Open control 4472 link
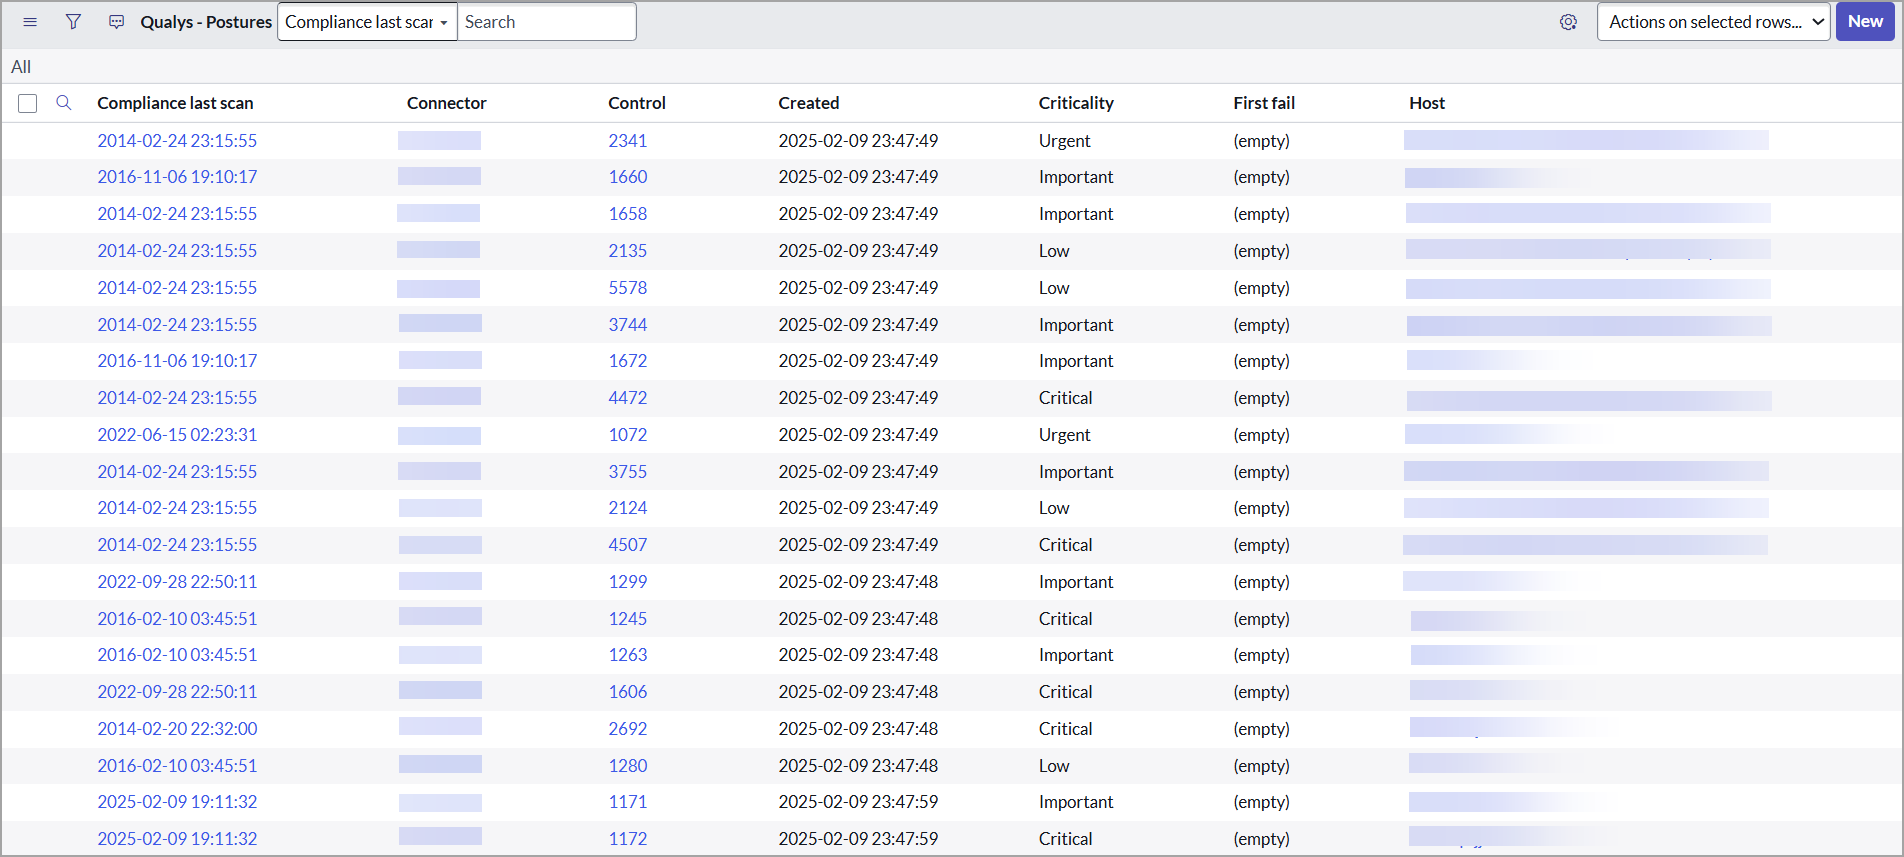The height and width of the screenshot is (857, 1904). (x=628, y=398)
